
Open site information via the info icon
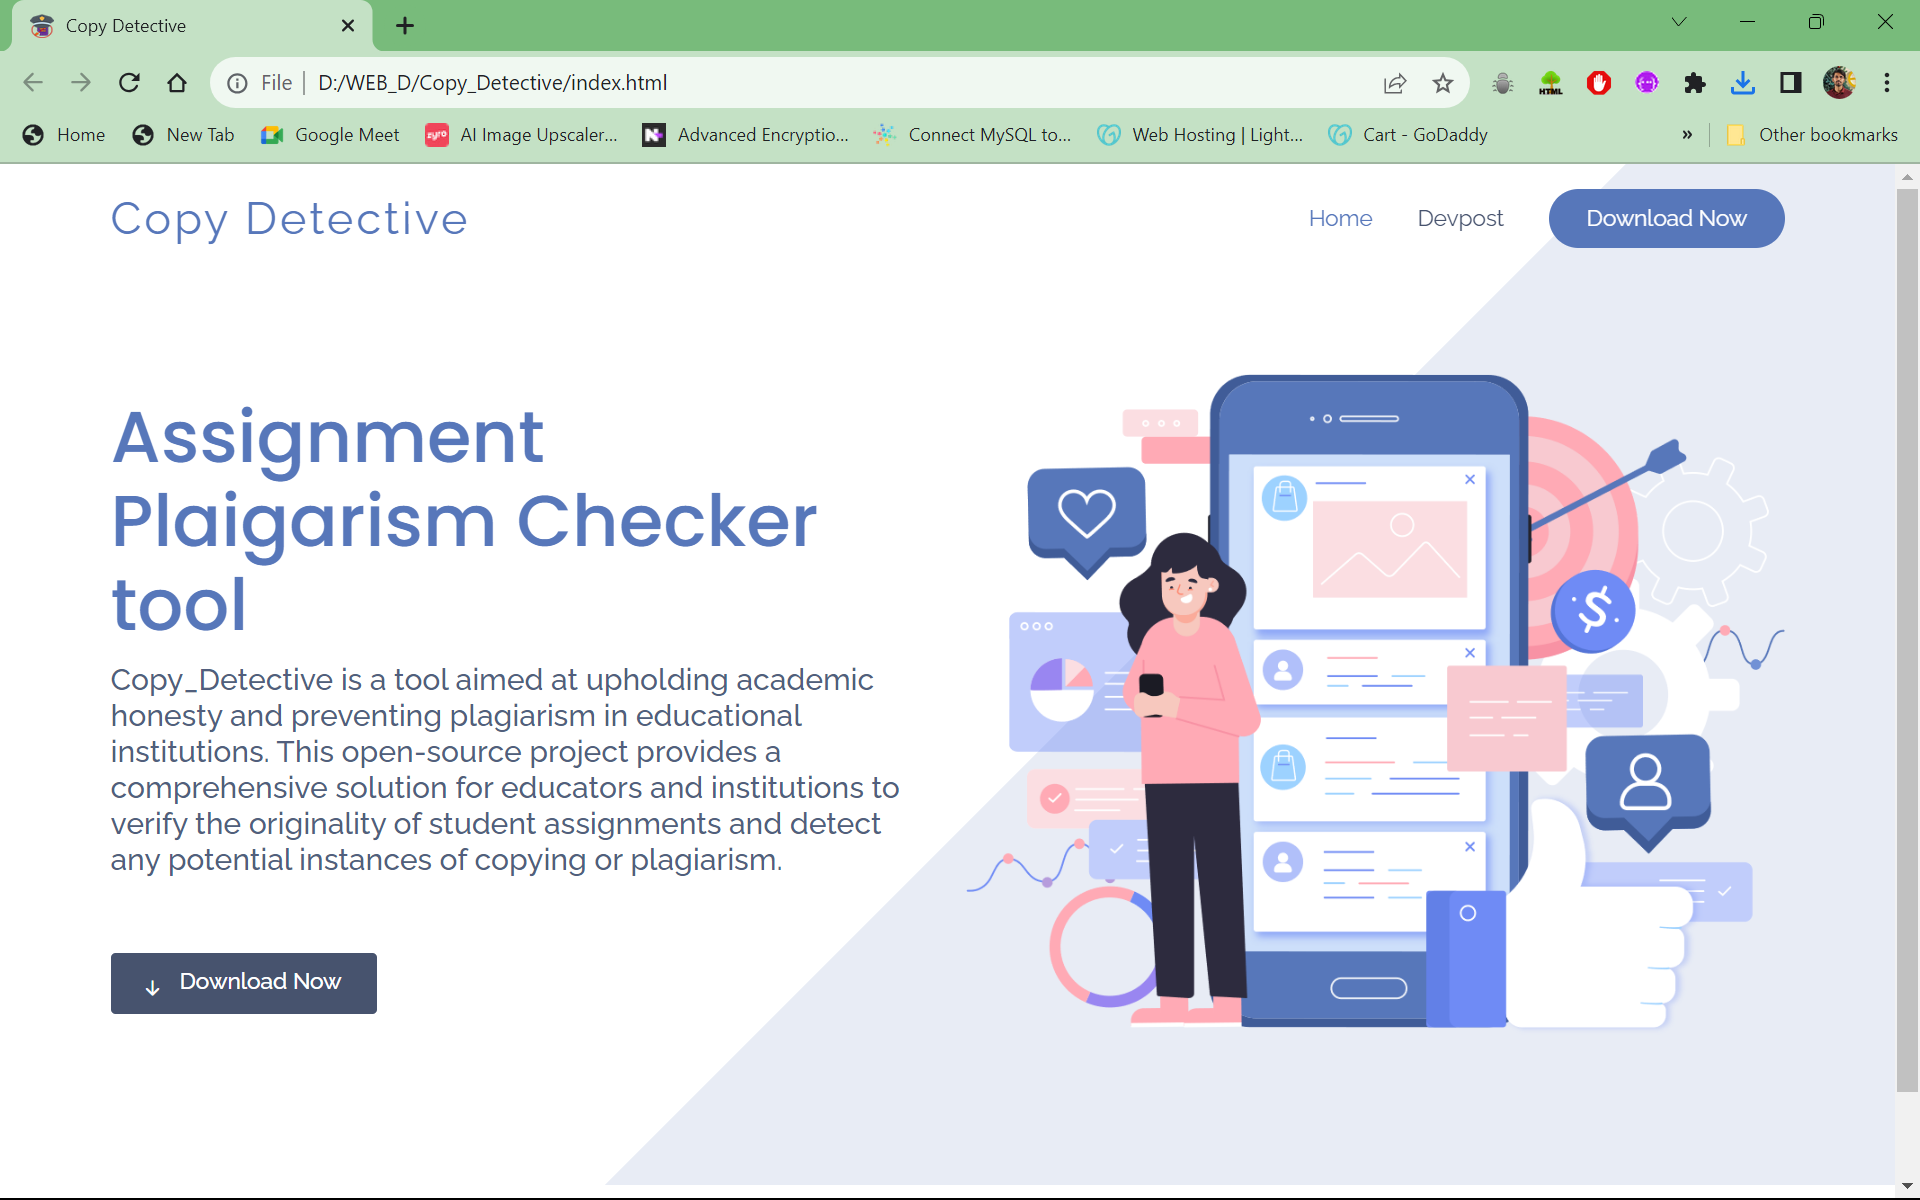[x=237, y=83]
